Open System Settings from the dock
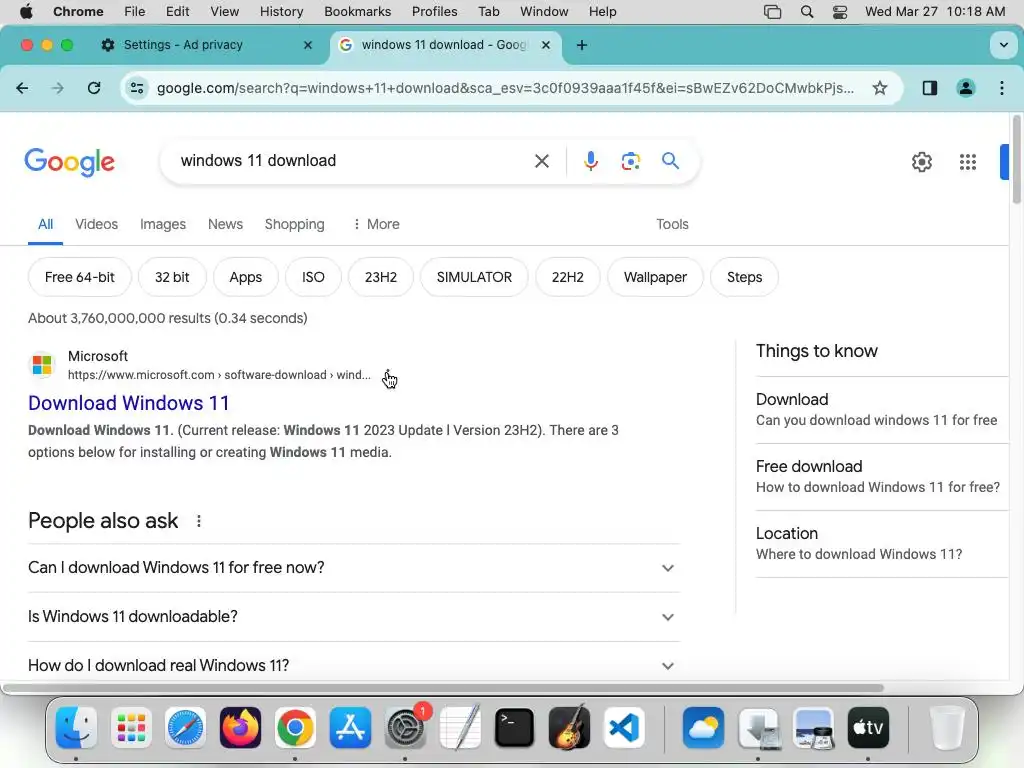 click(405, 728)
